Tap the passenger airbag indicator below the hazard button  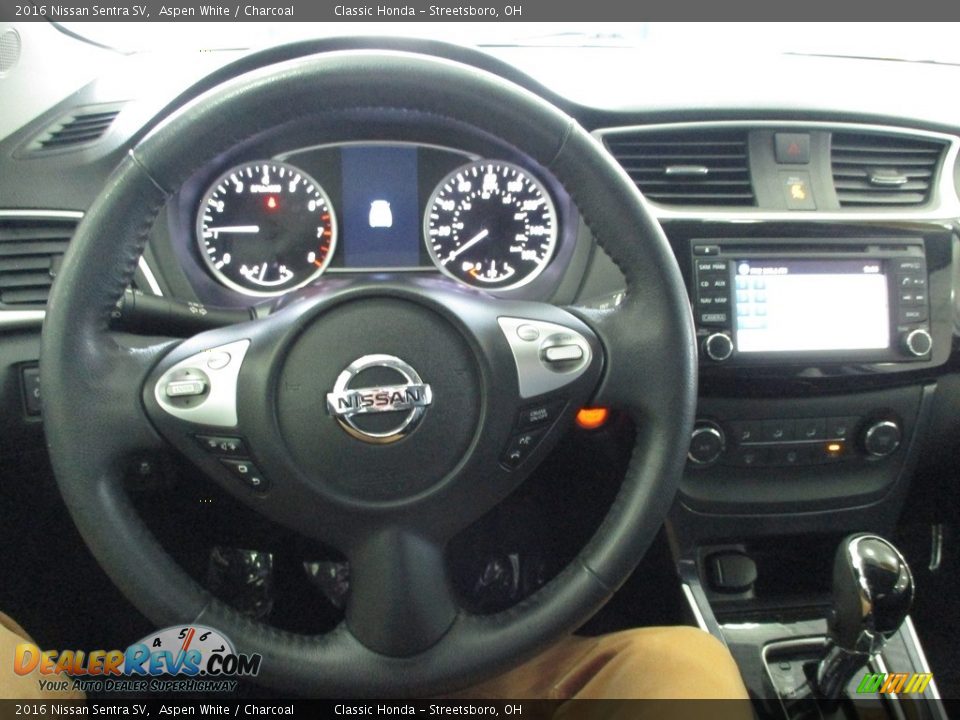click(797, 190)
